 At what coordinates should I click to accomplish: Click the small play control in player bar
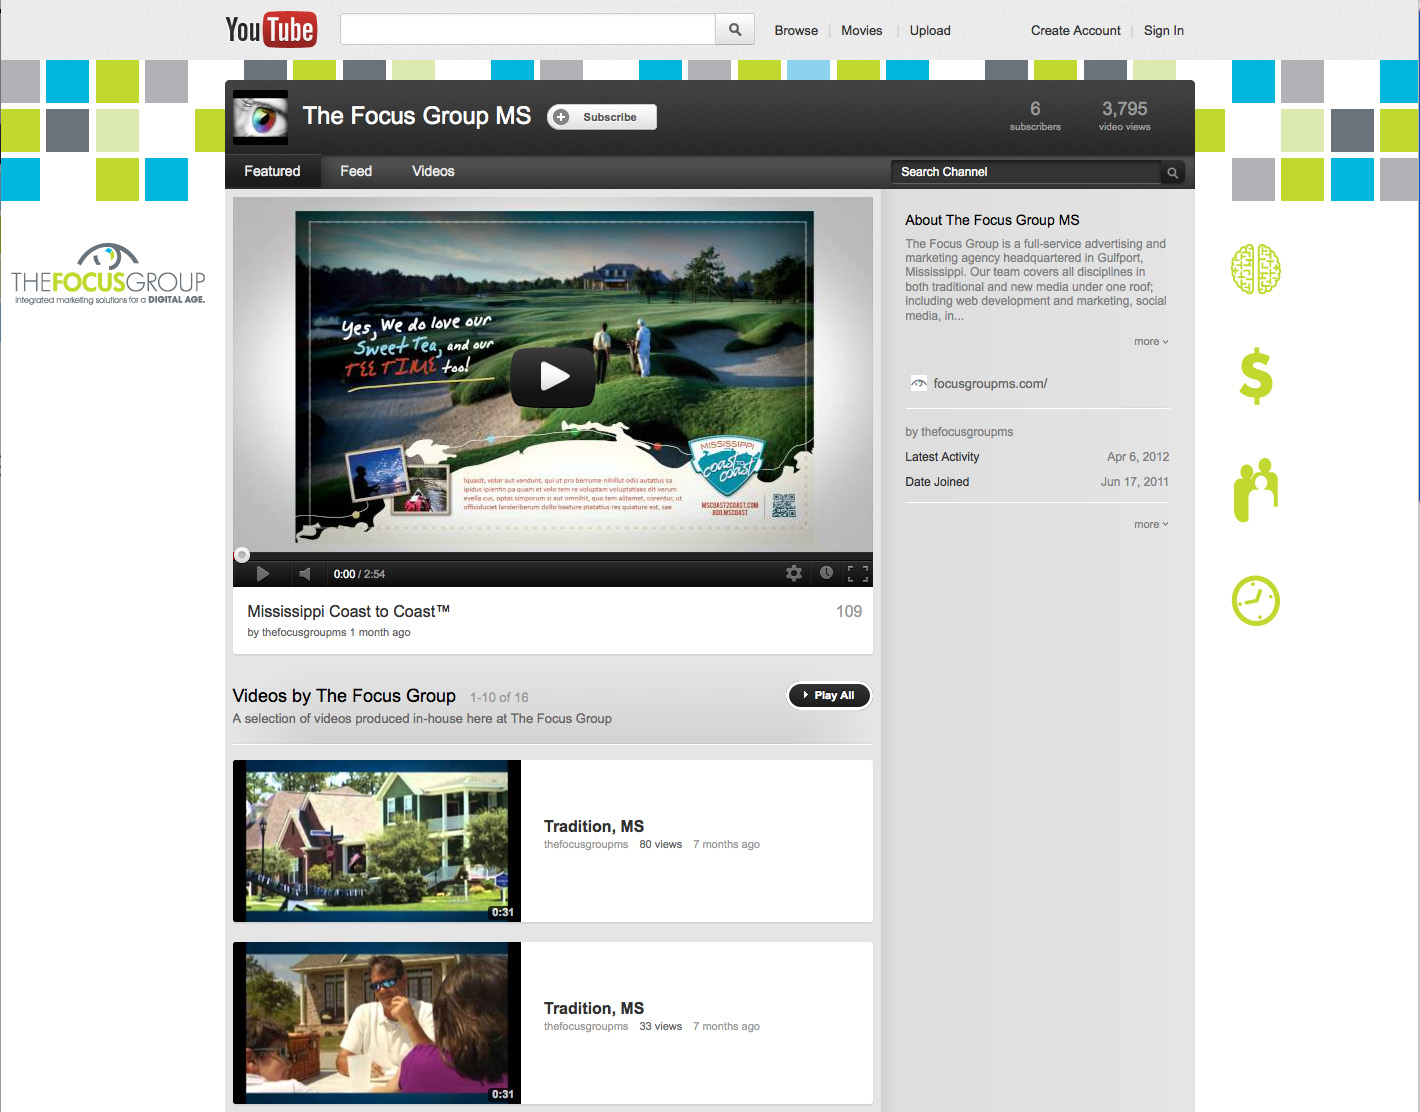(x=263, y=574)
